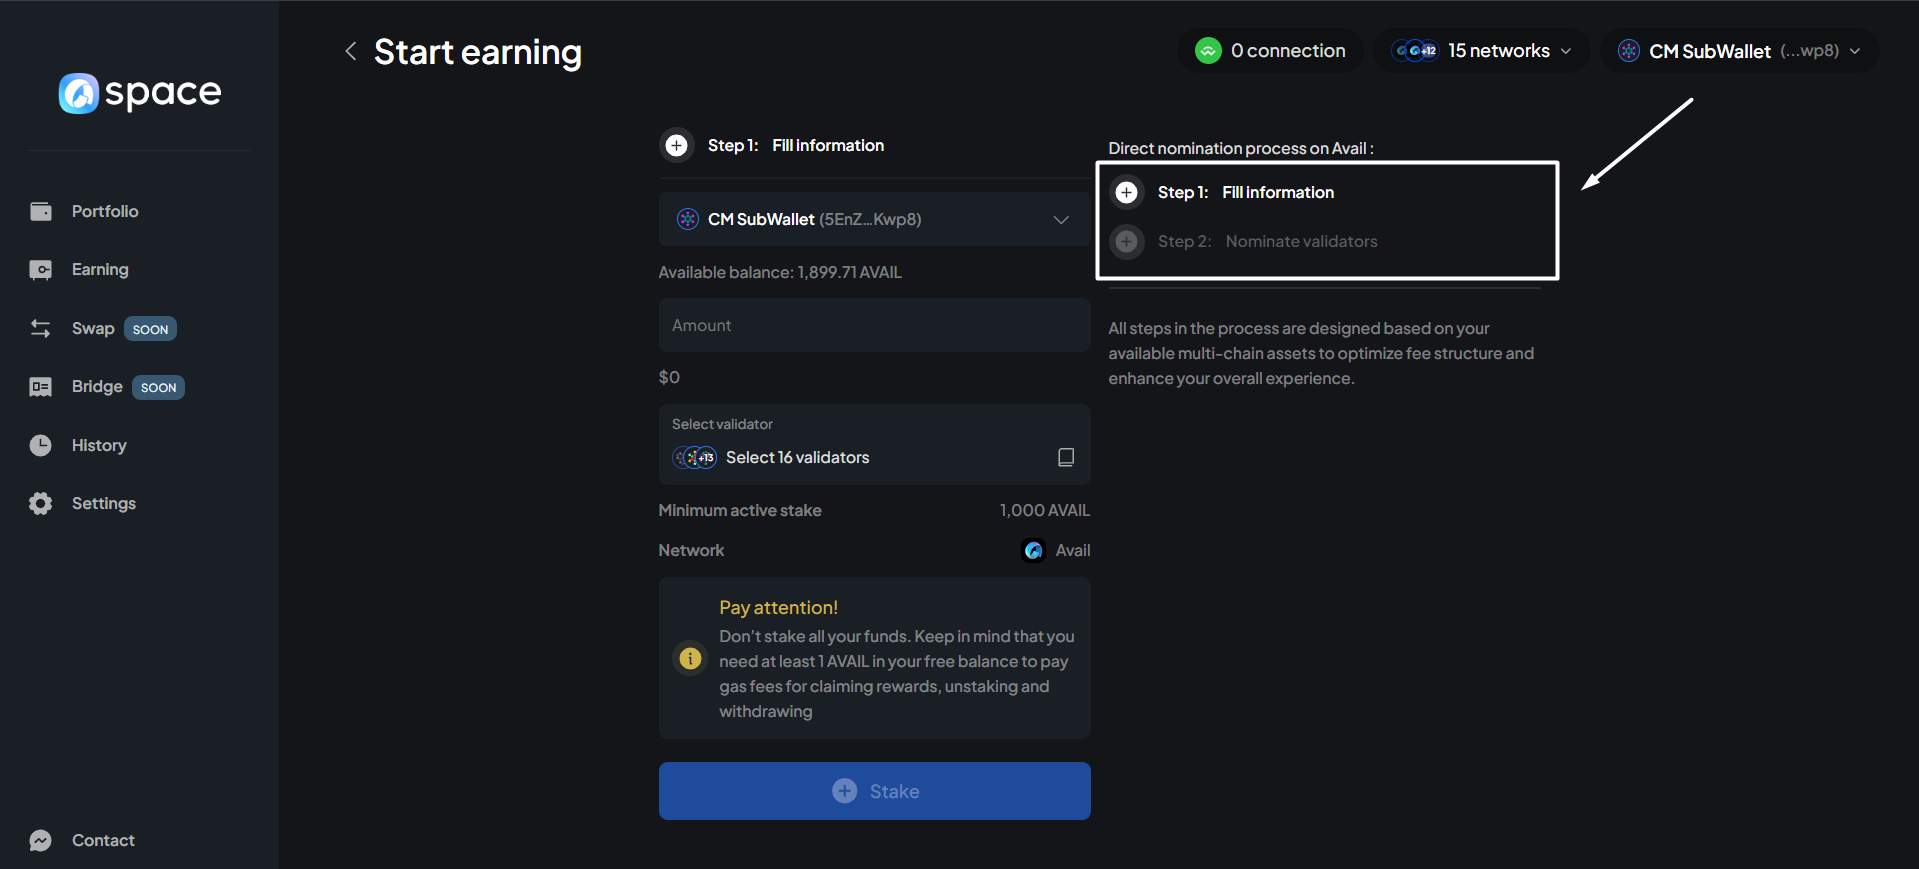Click the History clock icon
This screenshot has height=869, width=1919.
41,445
